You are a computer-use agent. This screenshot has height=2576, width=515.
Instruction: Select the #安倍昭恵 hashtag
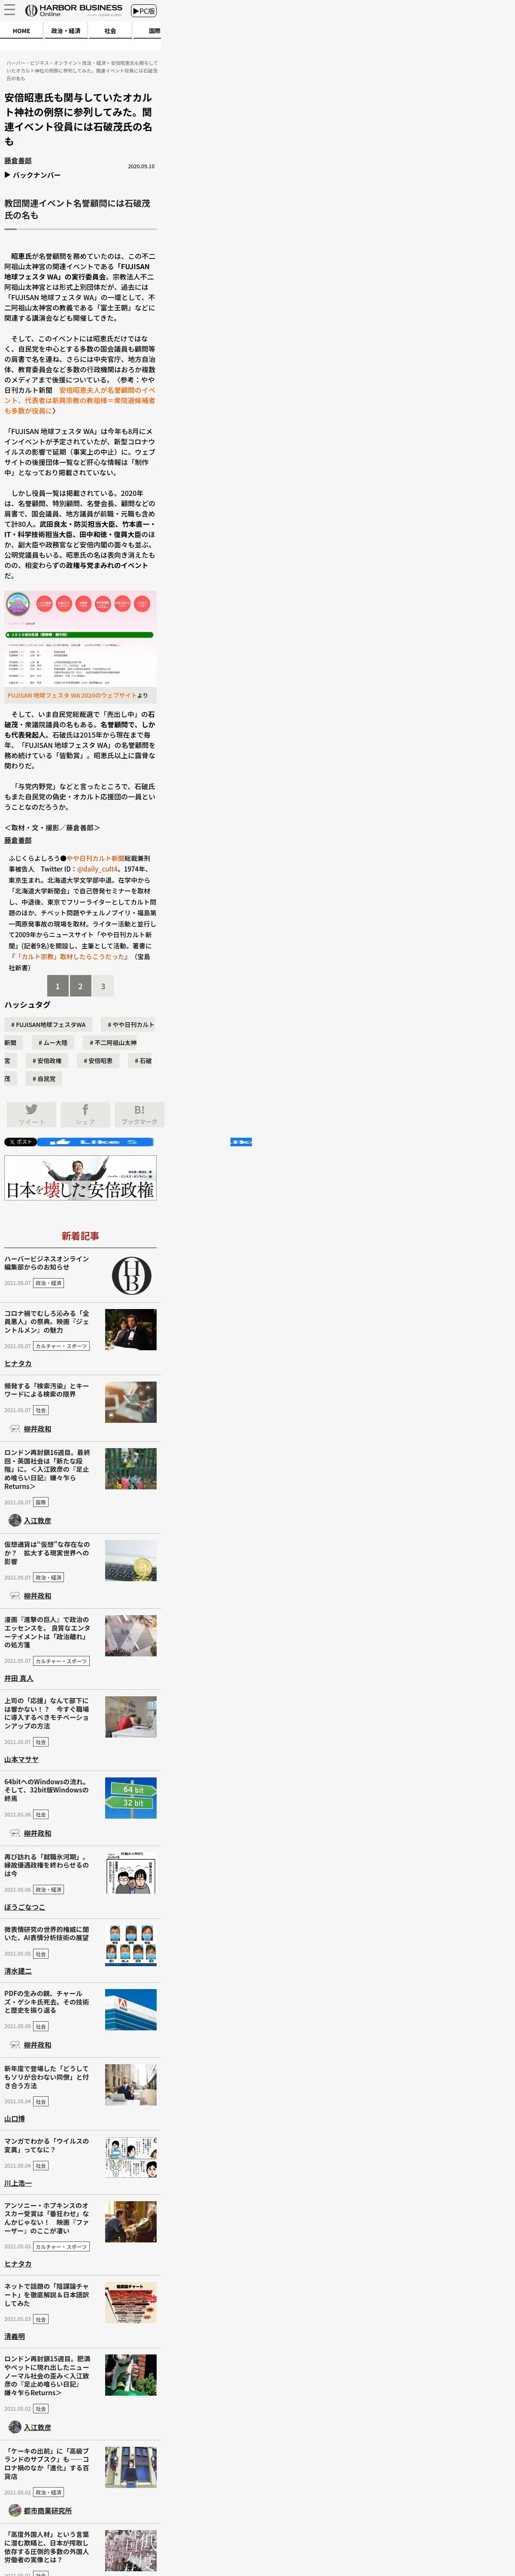click(x=98, y=1061)
